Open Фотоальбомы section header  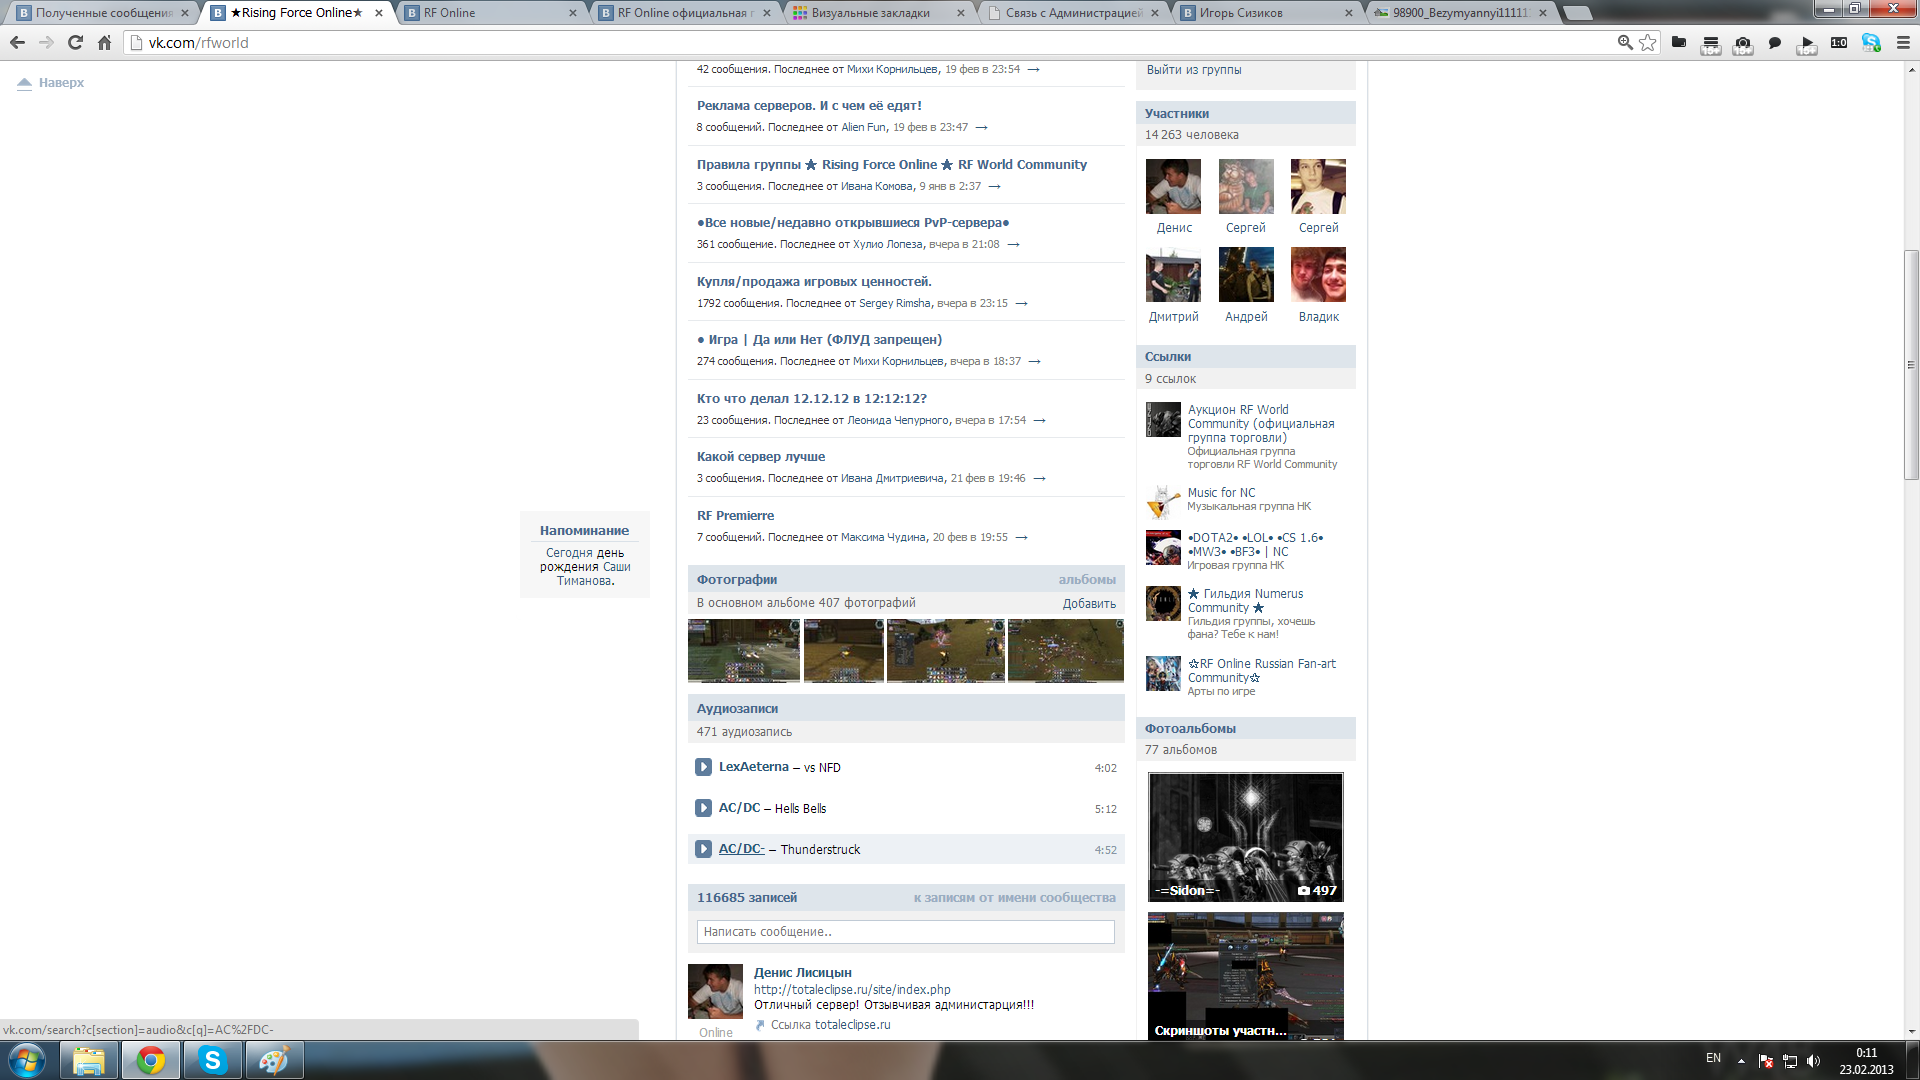tap(1246, 728)
